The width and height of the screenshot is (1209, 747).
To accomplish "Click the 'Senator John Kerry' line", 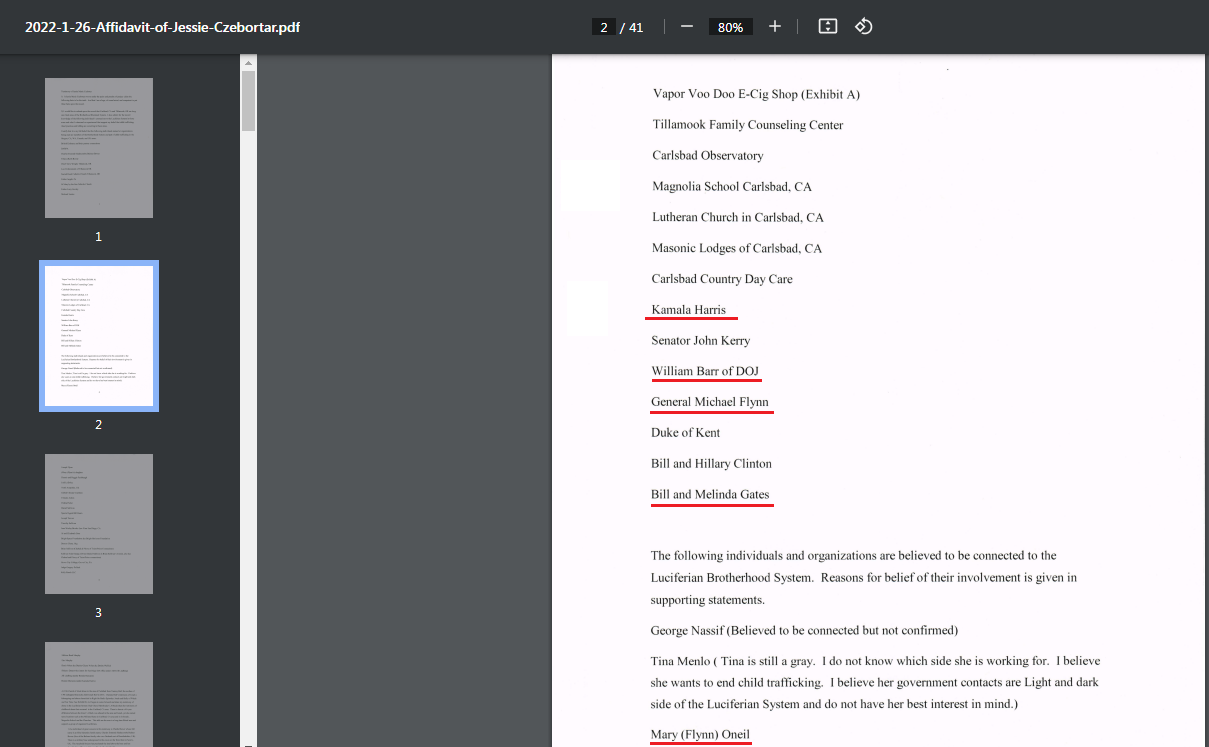I will click(701, 341).
